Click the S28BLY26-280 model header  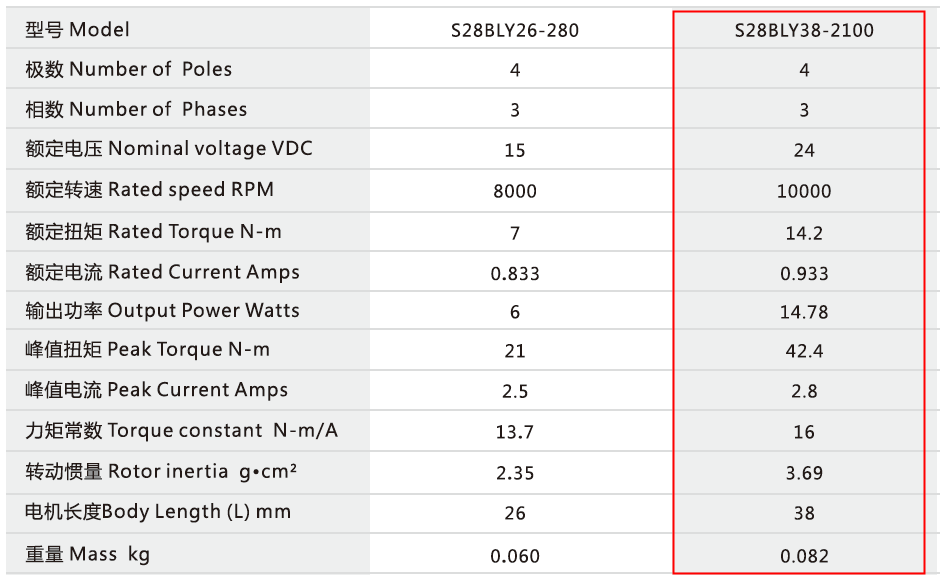pyautogui.click(x=515, y=30)
